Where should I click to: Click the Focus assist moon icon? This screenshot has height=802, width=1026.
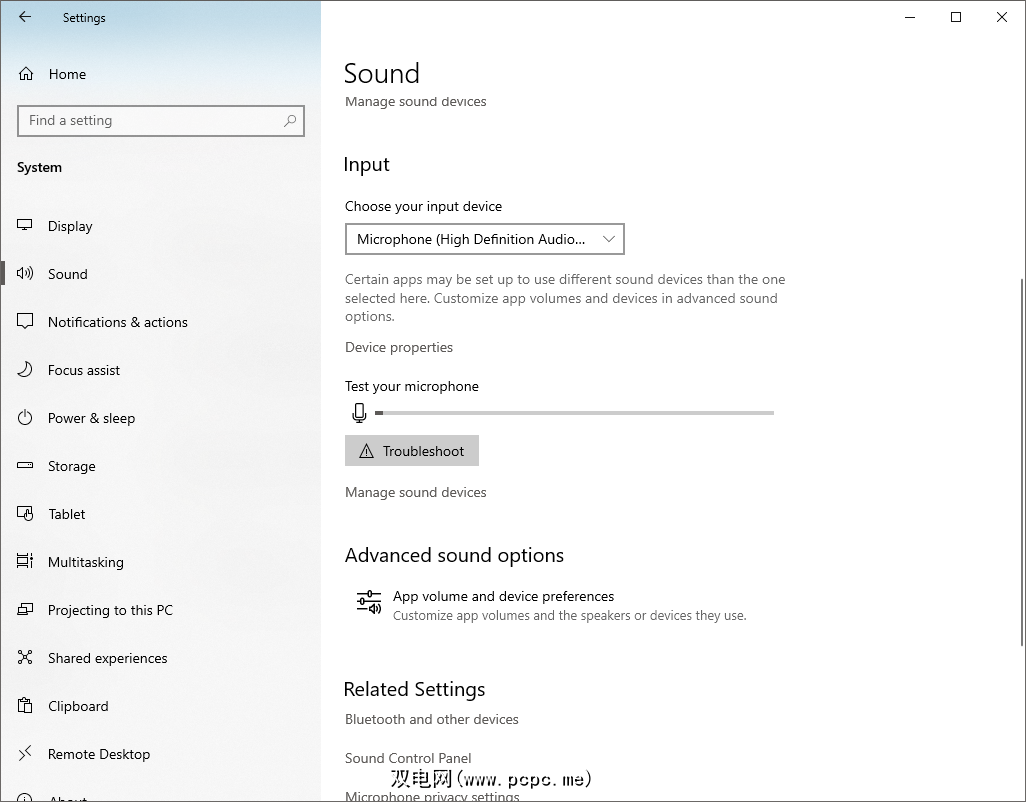click(25, 370)
